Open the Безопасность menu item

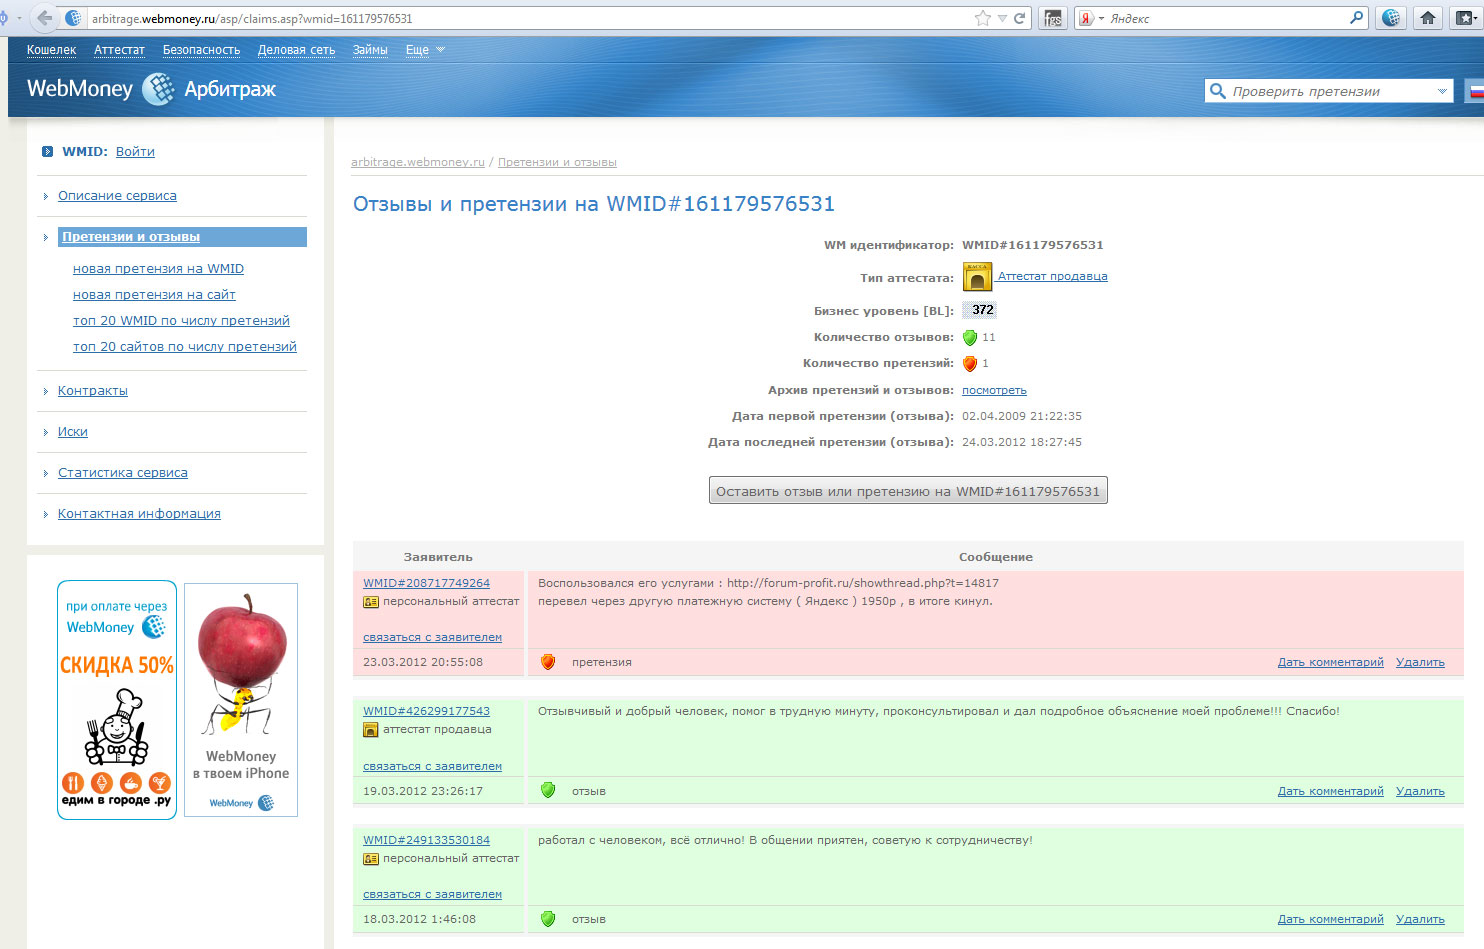click(201, 50)
